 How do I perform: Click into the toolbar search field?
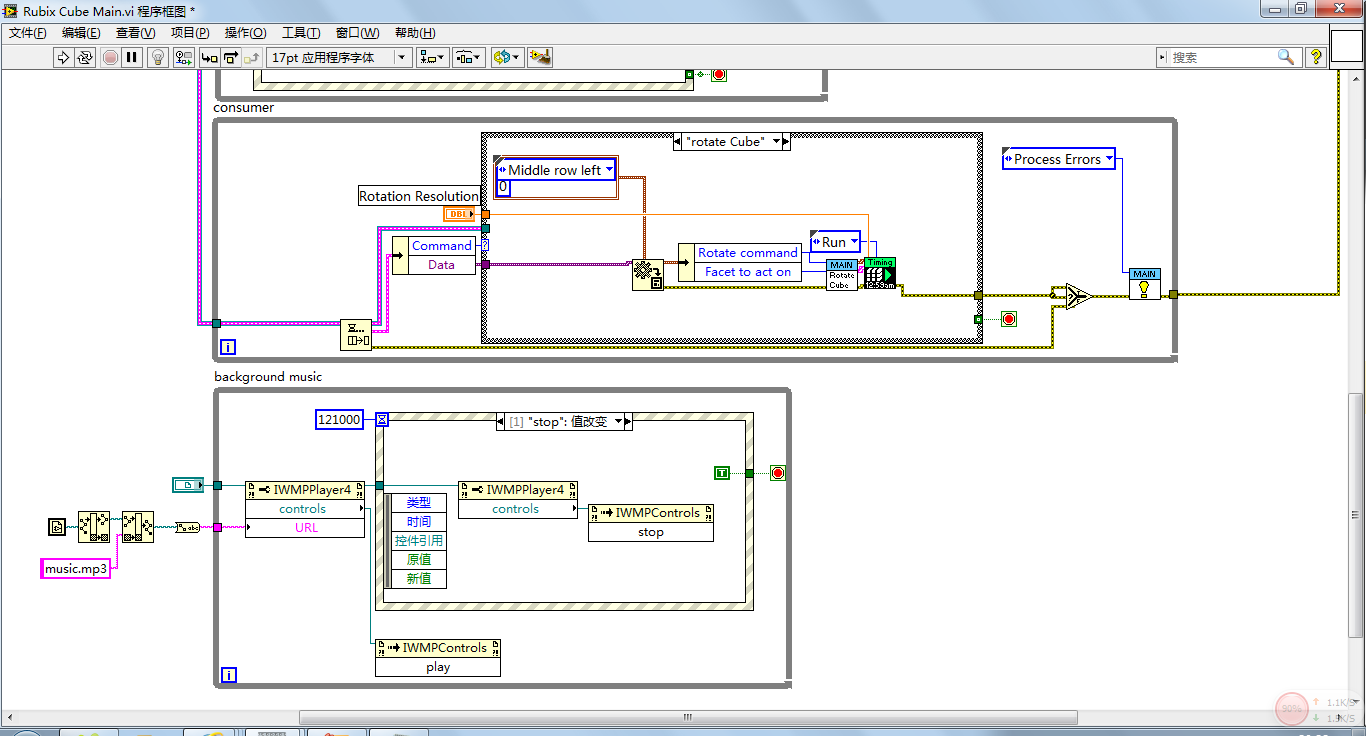pos(1222,57)
